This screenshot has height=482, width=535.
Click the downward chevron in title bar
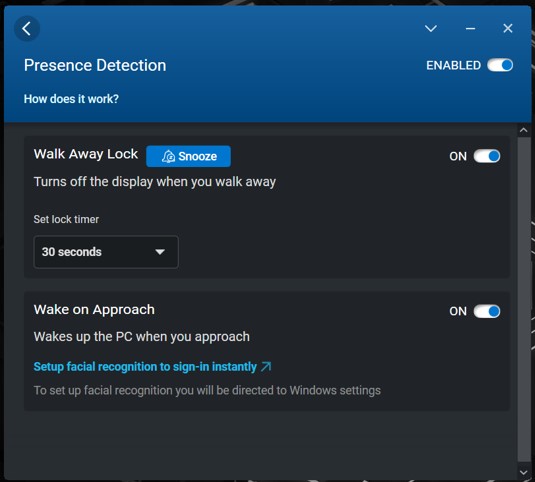(x=431, y=28)
